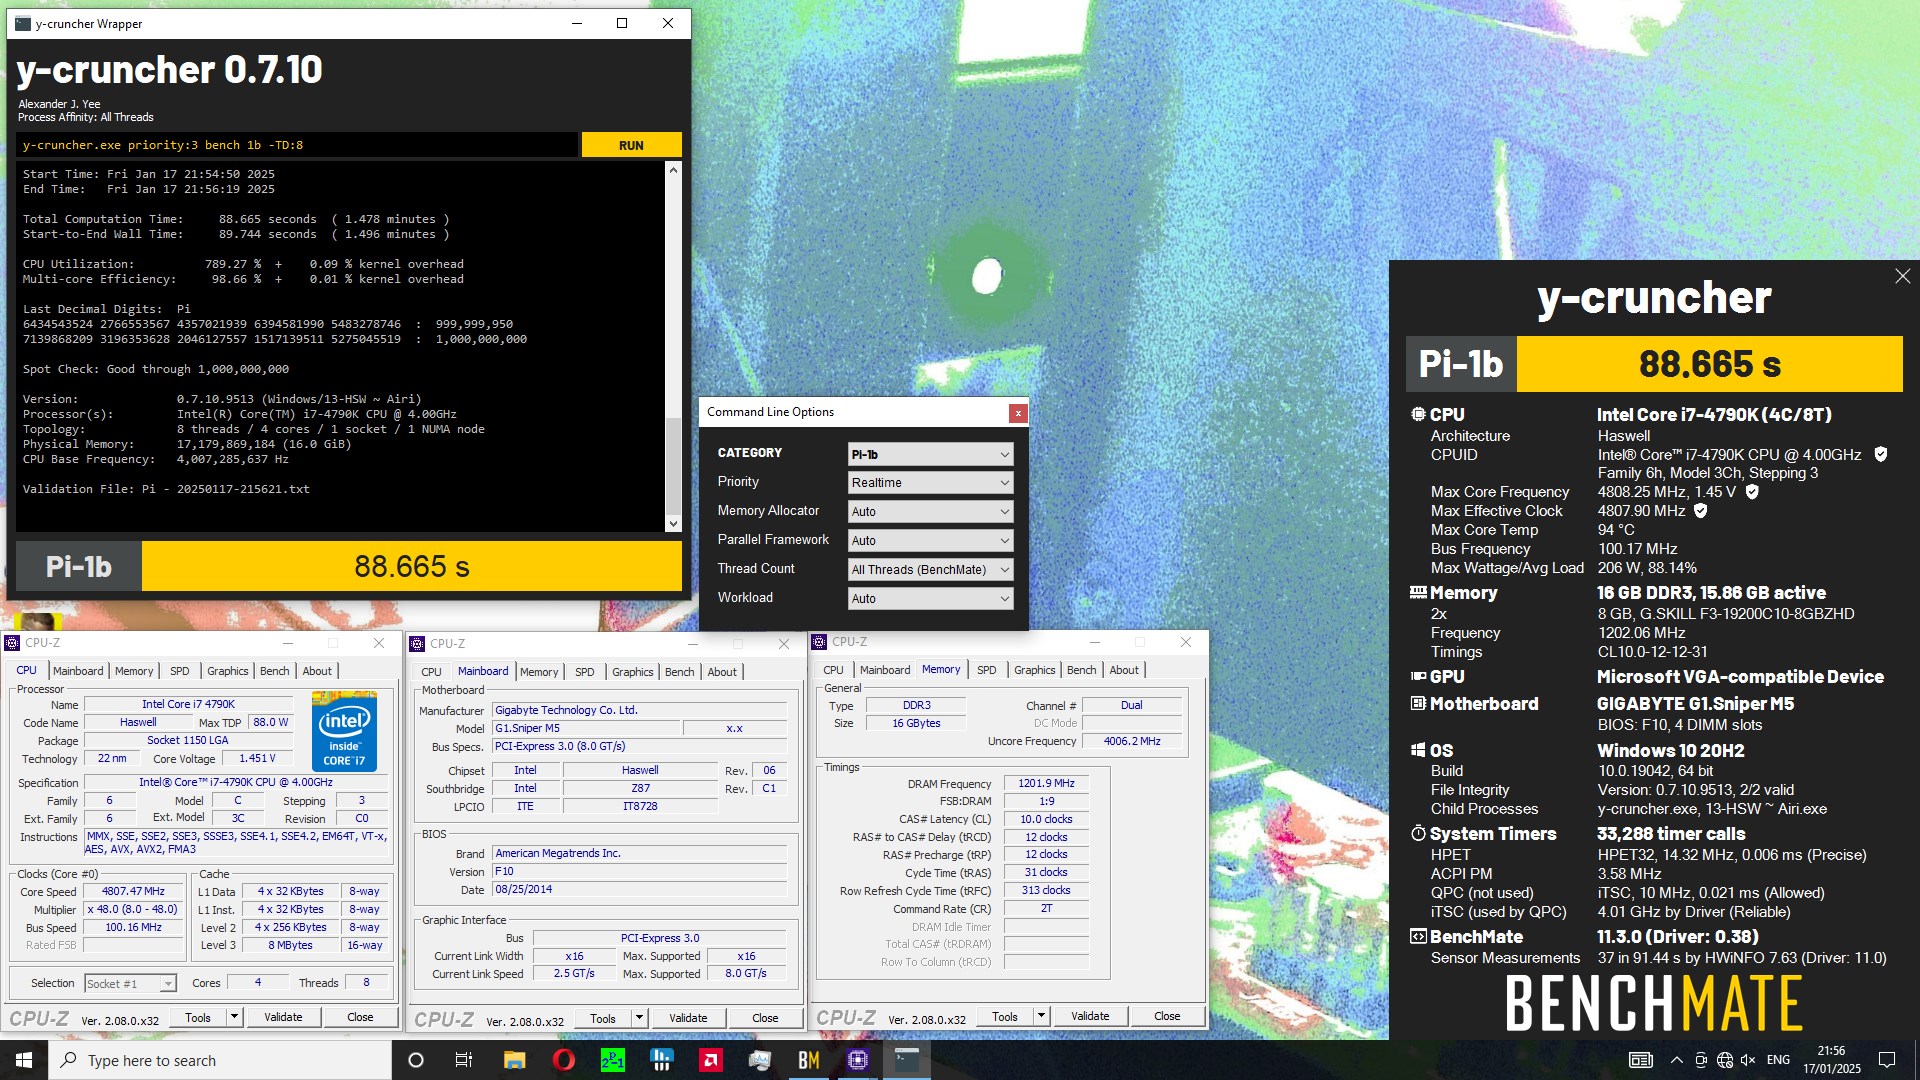This screenshot has width=1920, height=1080.
Task: Expand the Parallel Framework dropdown
Action: tap(930, 541)
